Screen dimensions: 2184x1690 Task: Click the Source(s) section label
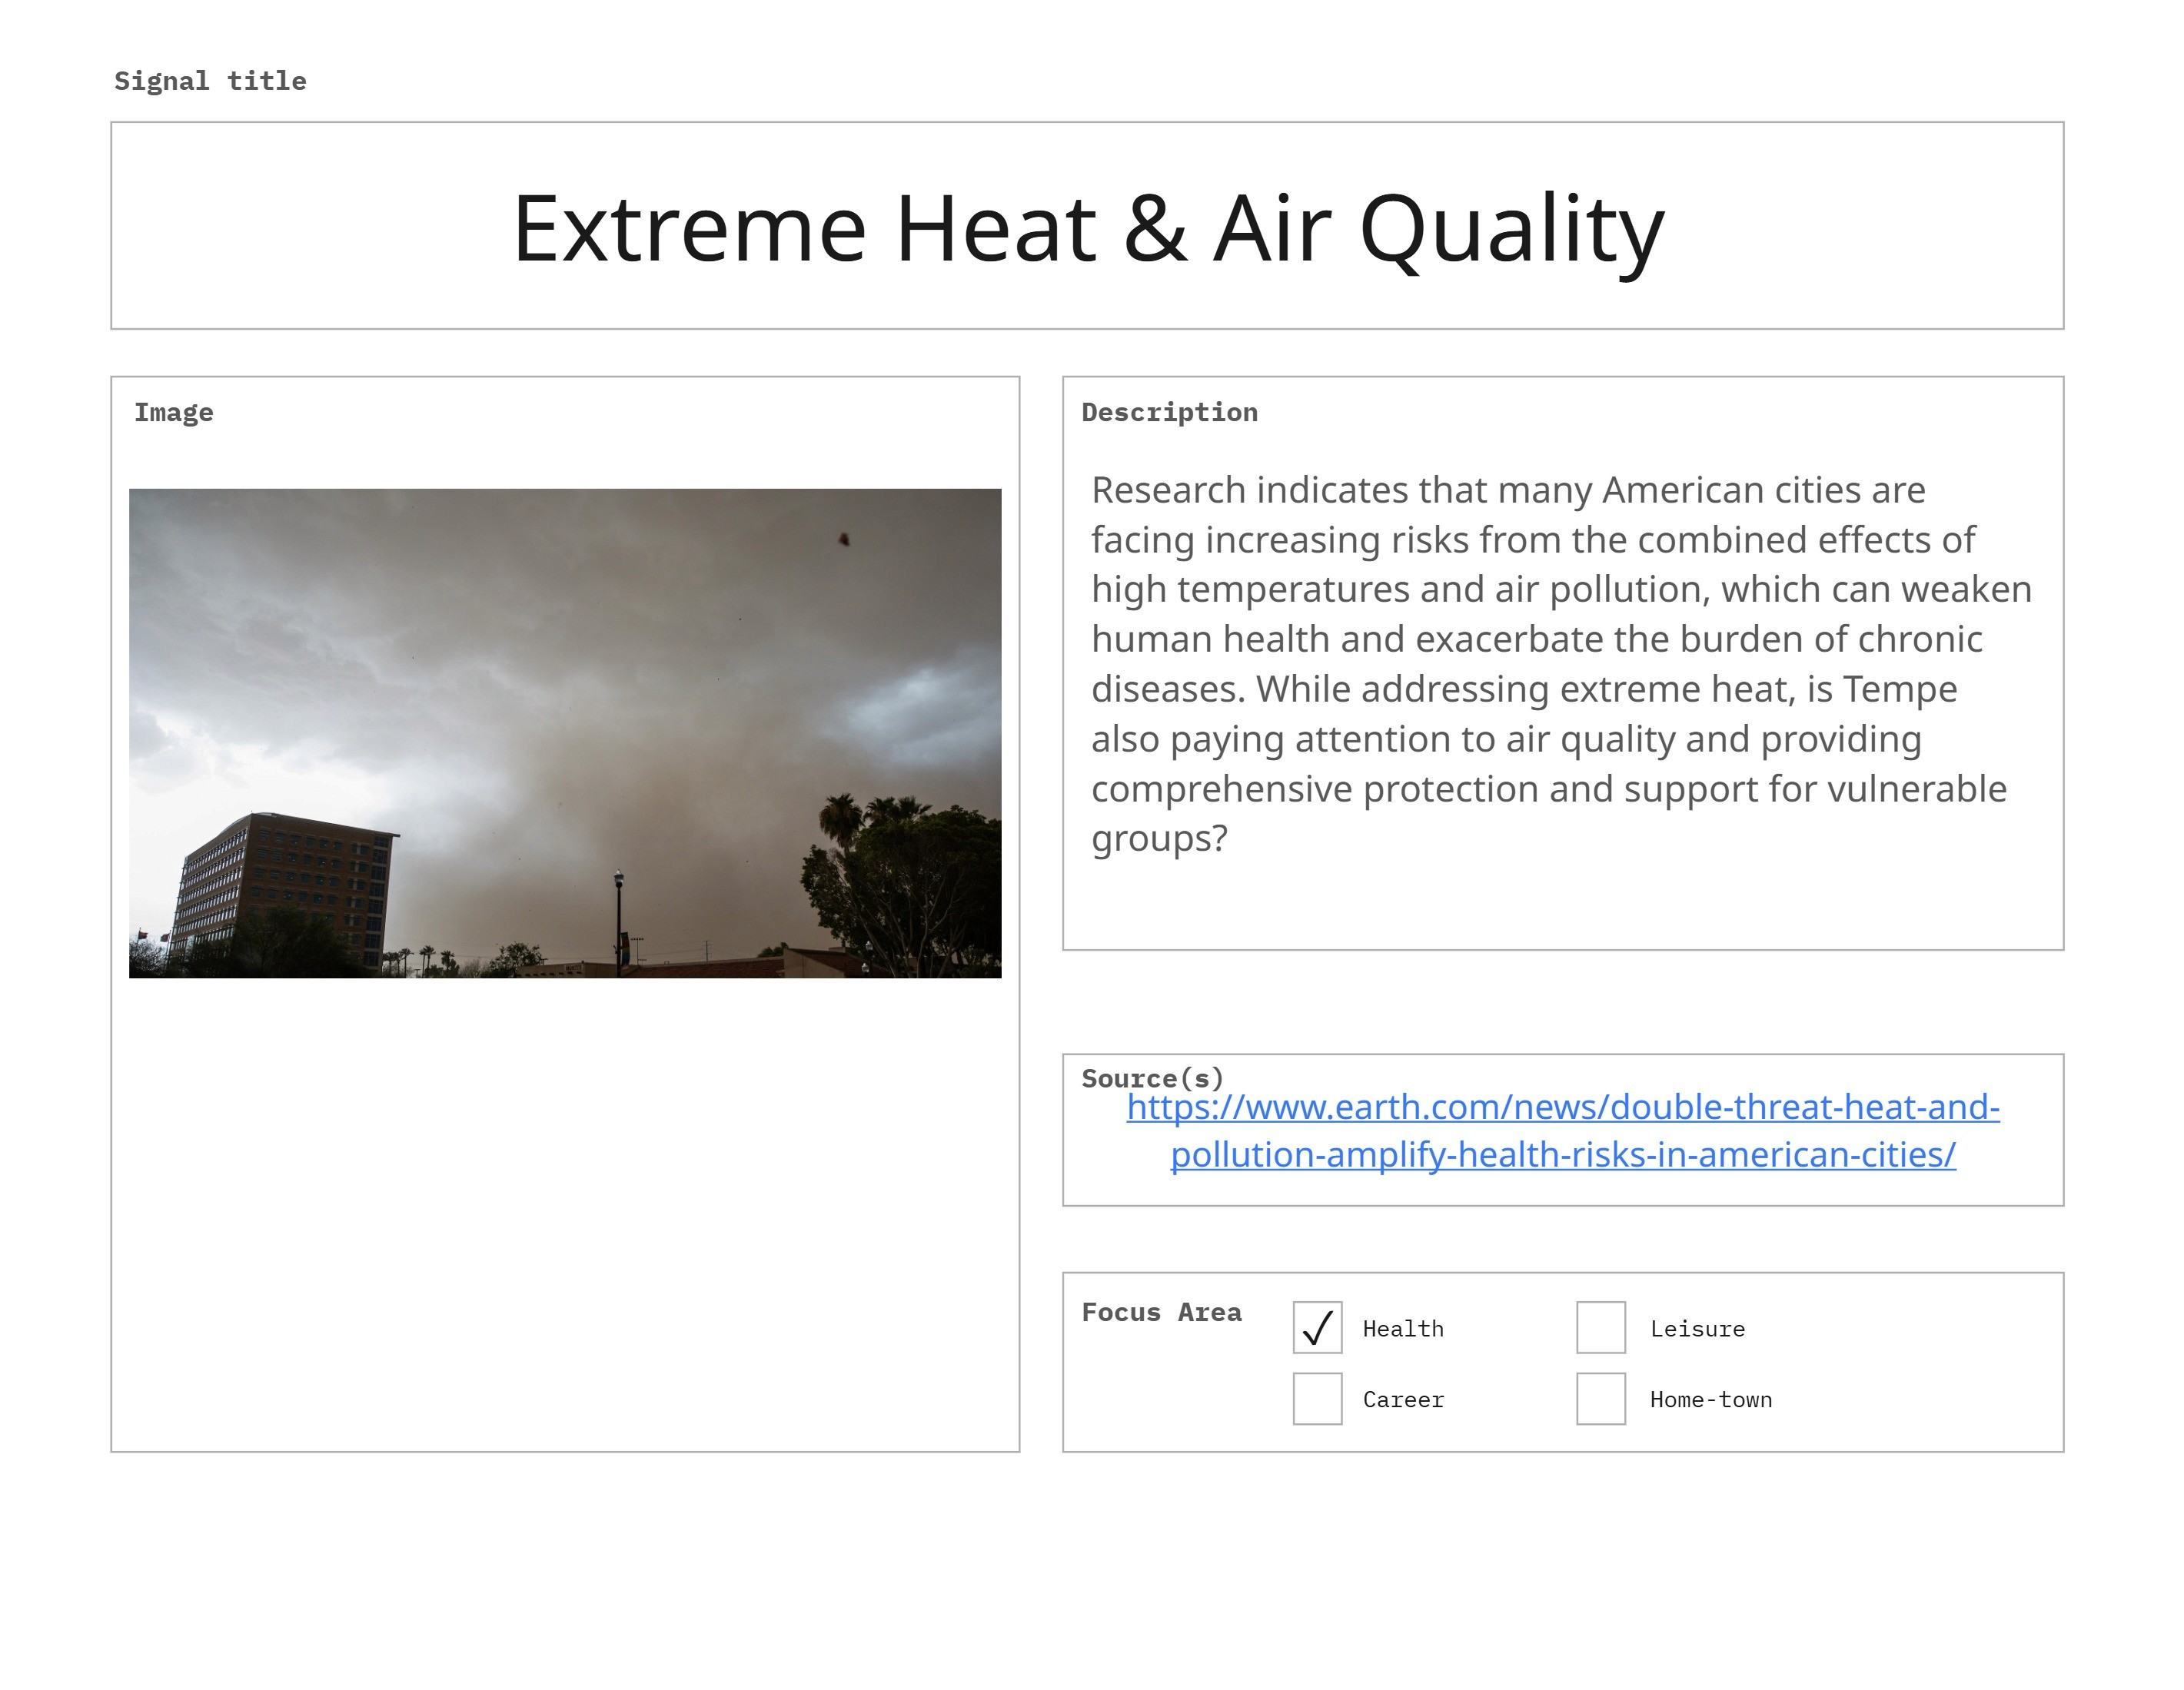[x=1152, y=1078]
